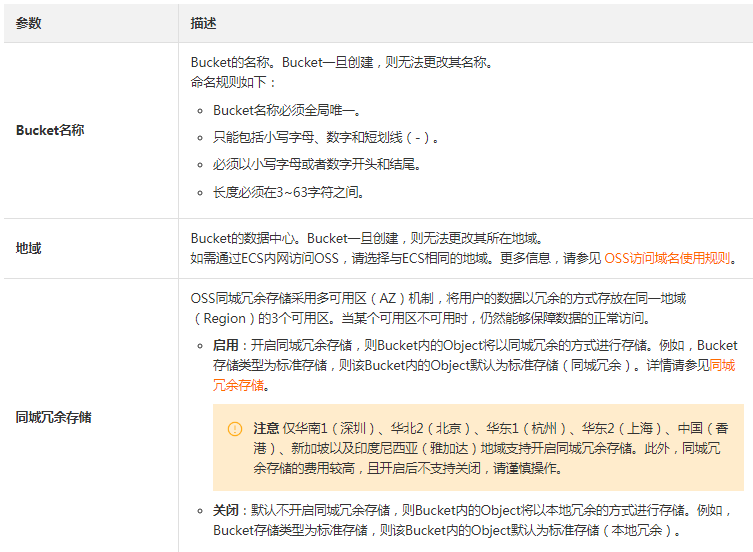Viewport: 753px width, 552px height.
Task: Select sentence 'Bucket的数据中心' in 地域 row
Action: (x=245, y=238)
